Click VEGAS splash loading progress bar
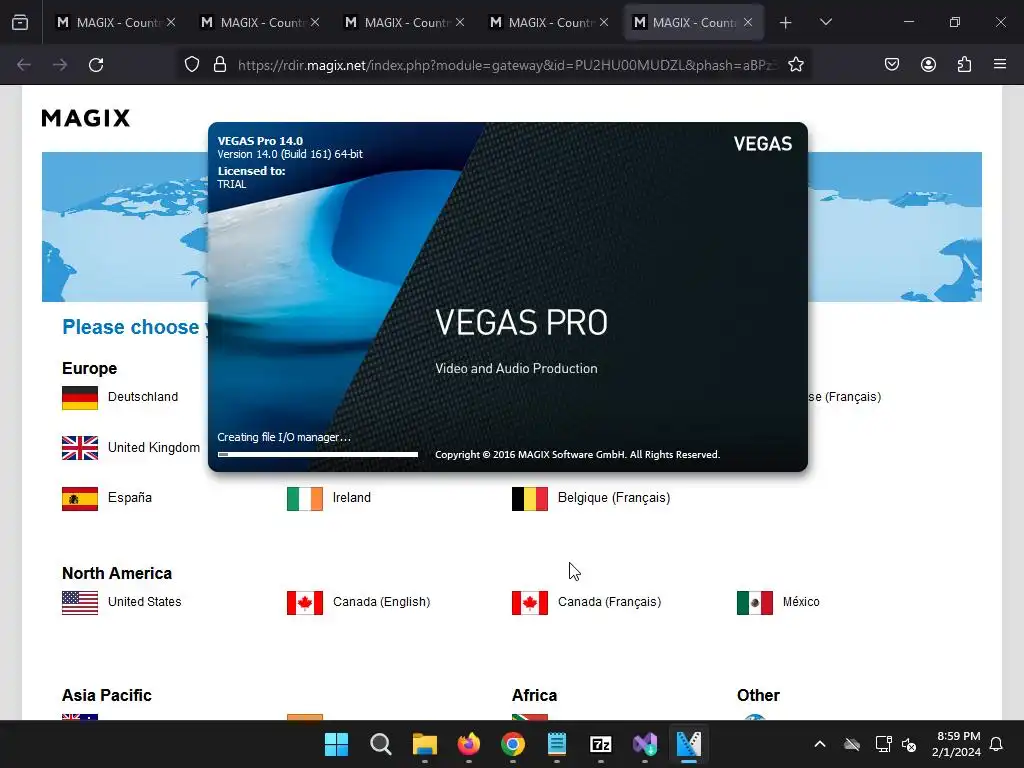 point(318,454)
